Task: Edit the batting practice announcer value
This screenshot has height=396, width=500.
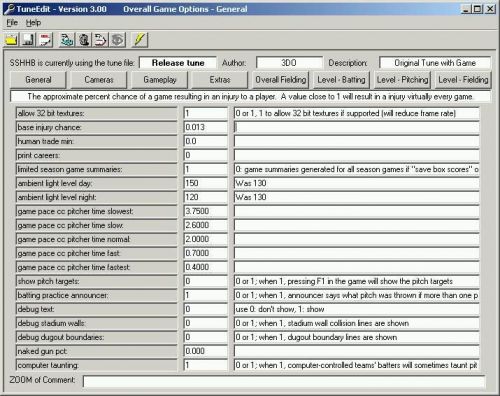Action: pos(205,295)
